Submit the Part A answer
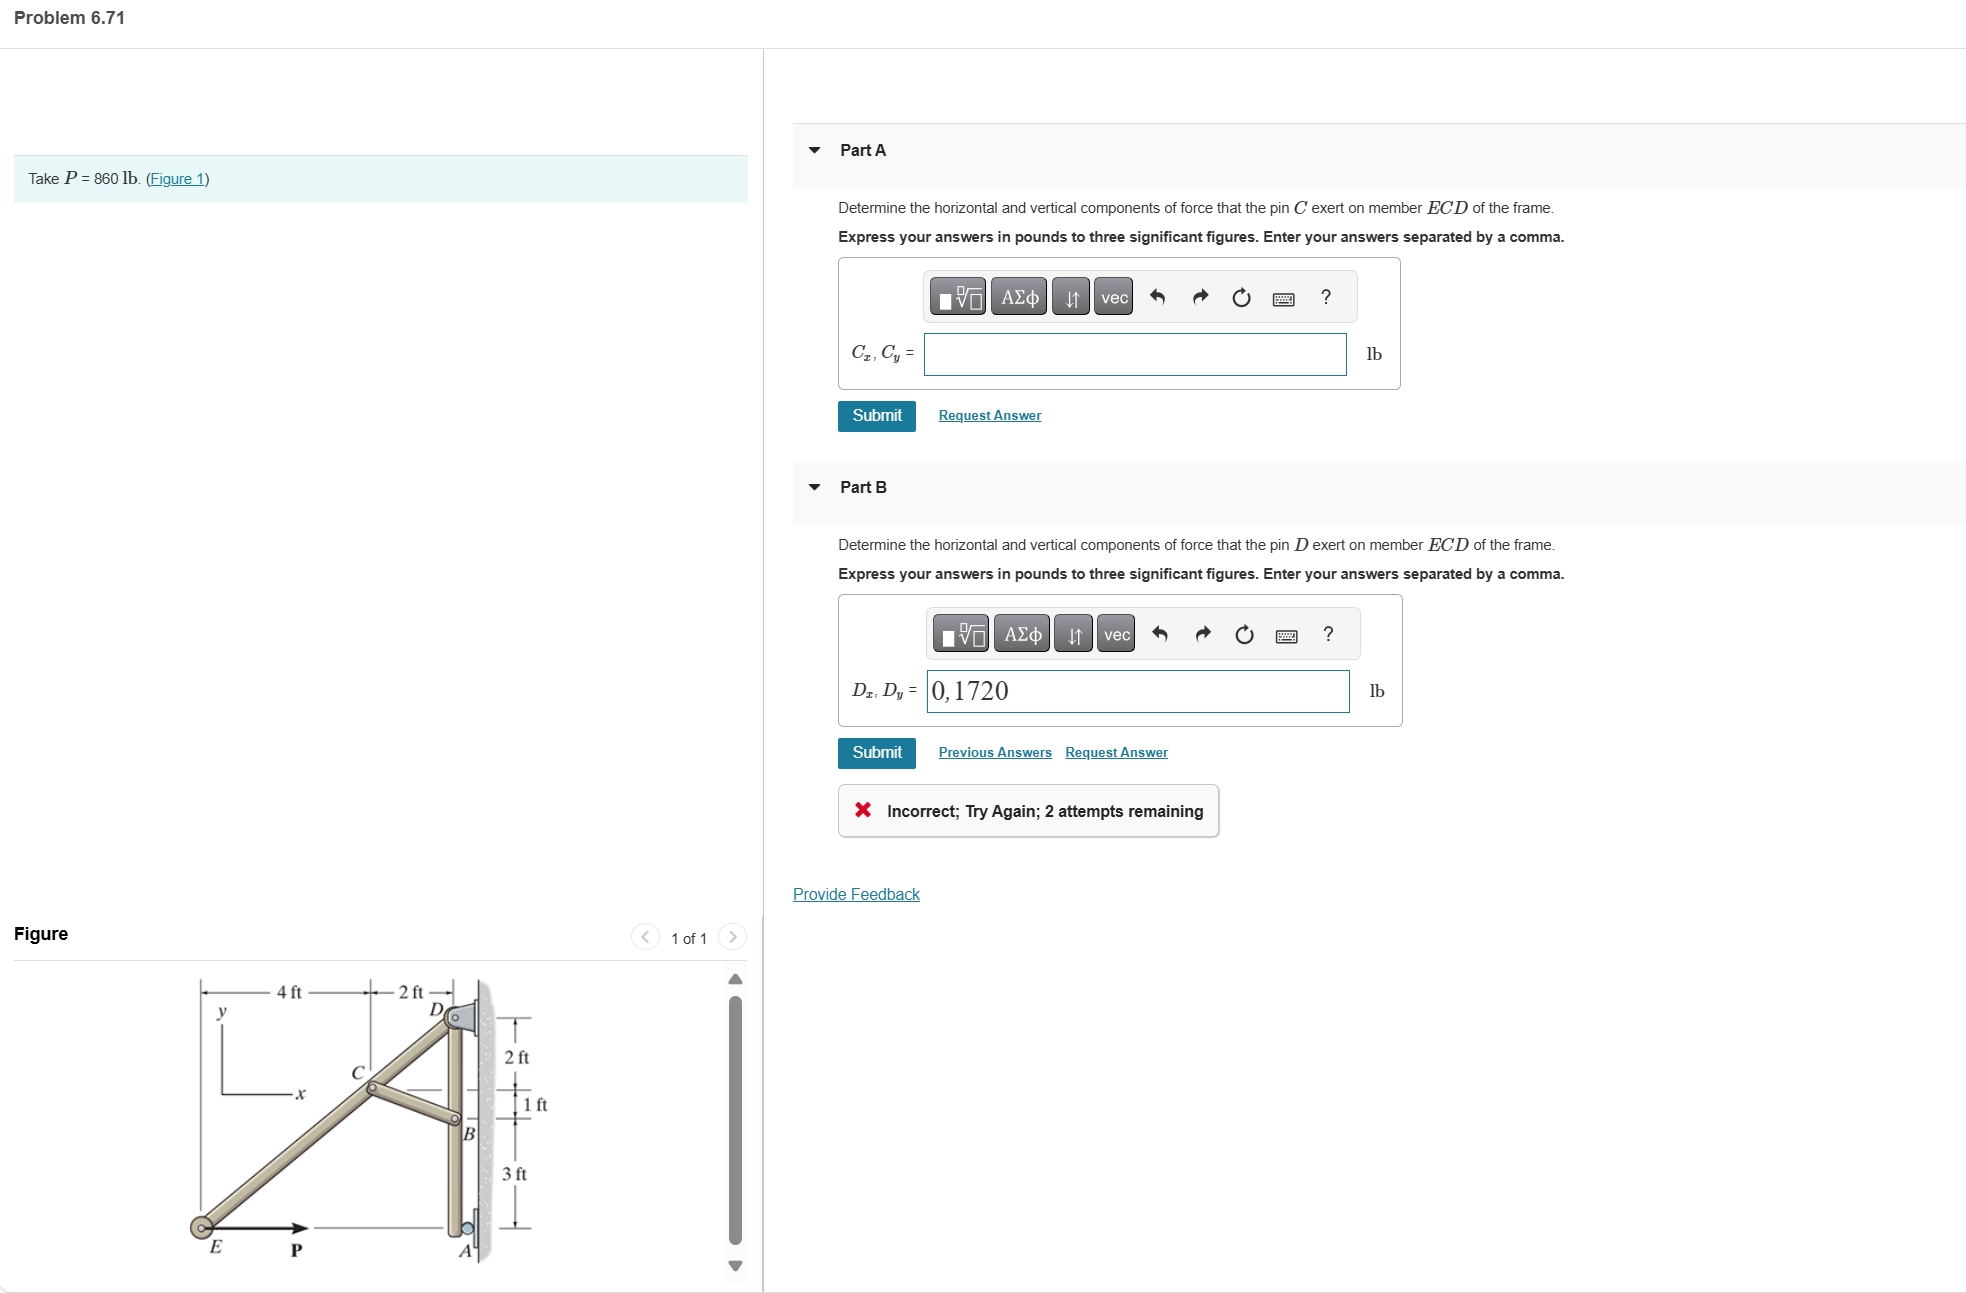1966x1293 pixels. pyautogui.click(x=876, y=415)
